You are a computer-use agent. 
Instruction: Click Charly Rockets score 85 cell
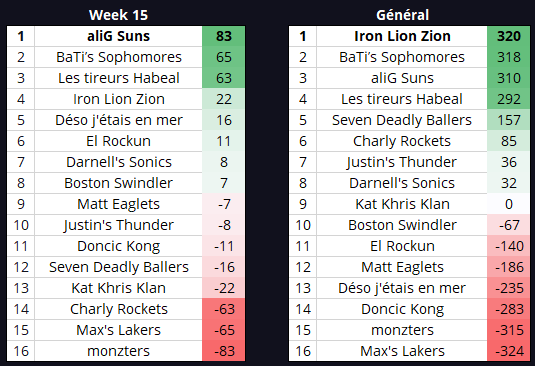point(508,141)
